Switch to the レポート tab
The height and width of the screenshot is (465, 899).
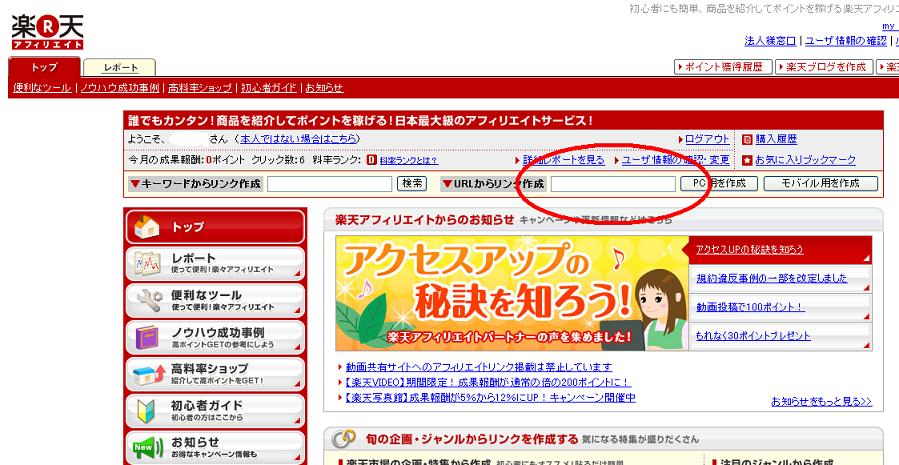(120, 68)
